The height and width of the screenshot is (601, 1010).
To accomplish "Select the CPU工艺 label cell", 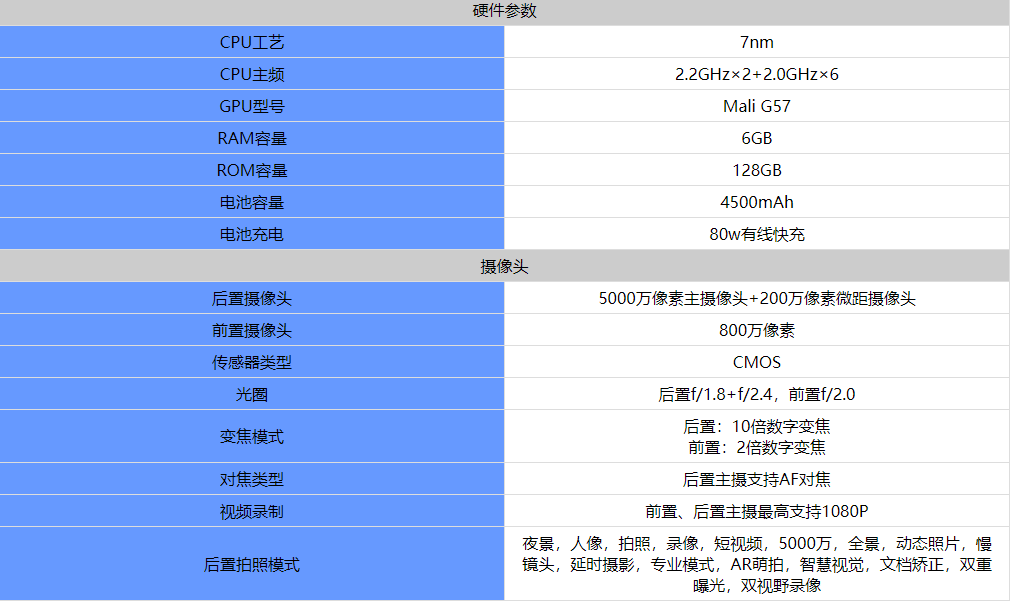I will point(252,42).
